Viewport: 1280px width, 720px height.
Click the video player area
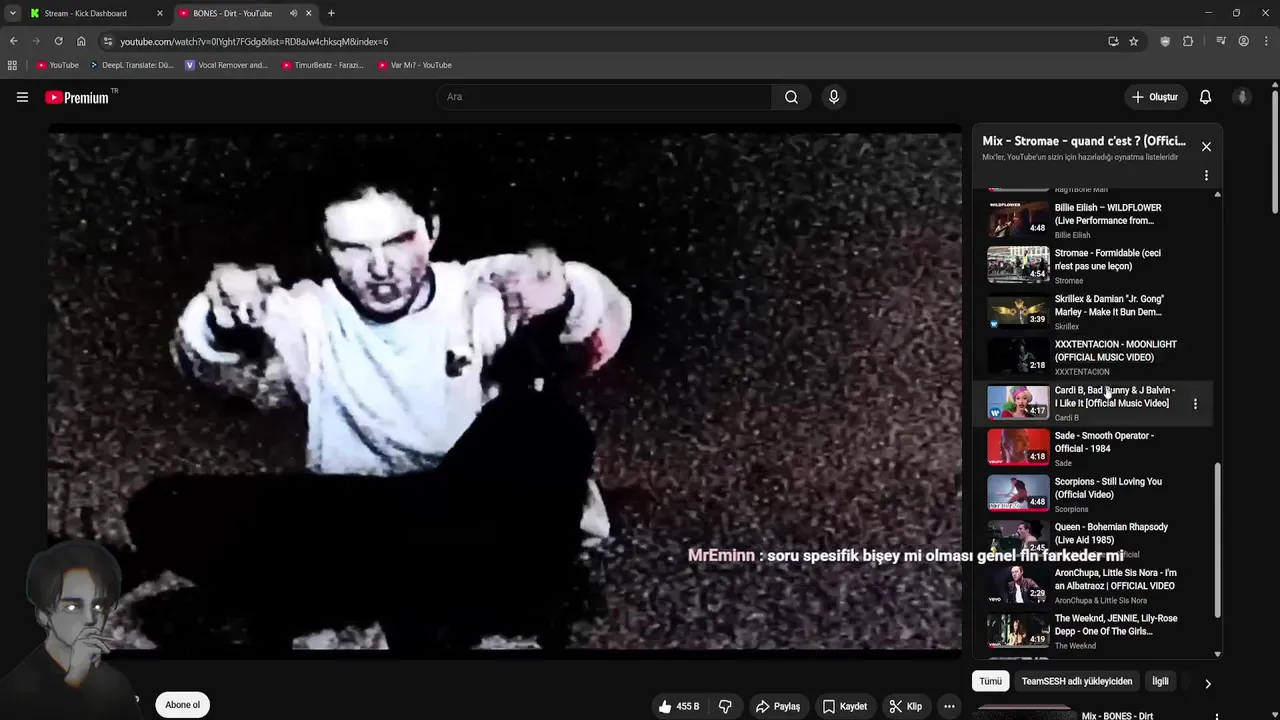tap(505, 391)
